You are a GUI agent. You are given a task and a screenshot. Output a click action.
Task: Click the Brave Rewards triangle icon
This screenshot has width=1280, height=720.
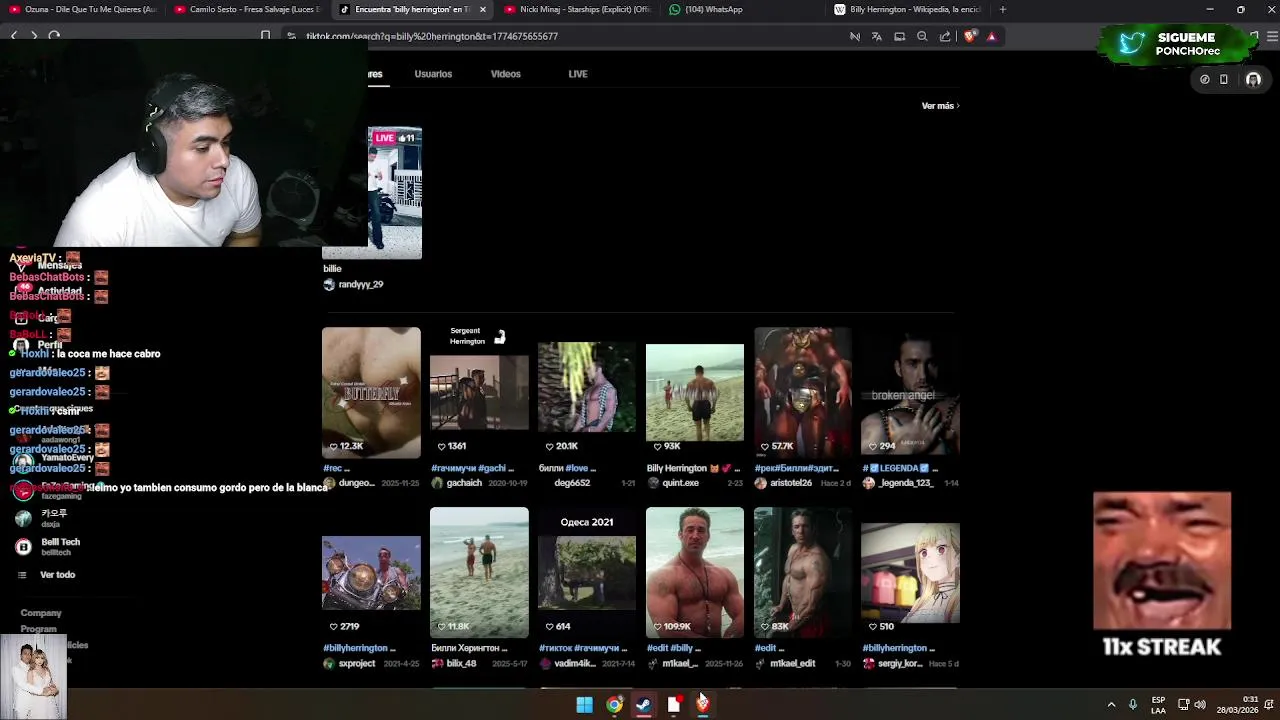992,36
